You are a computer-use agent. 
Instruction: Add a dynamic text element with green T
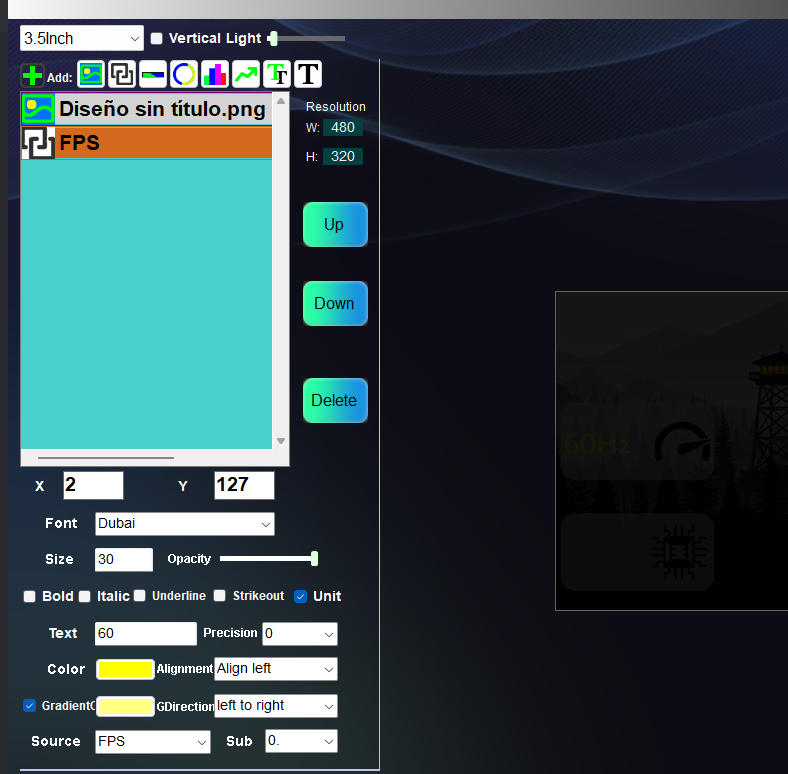click(x=277, y=74)
